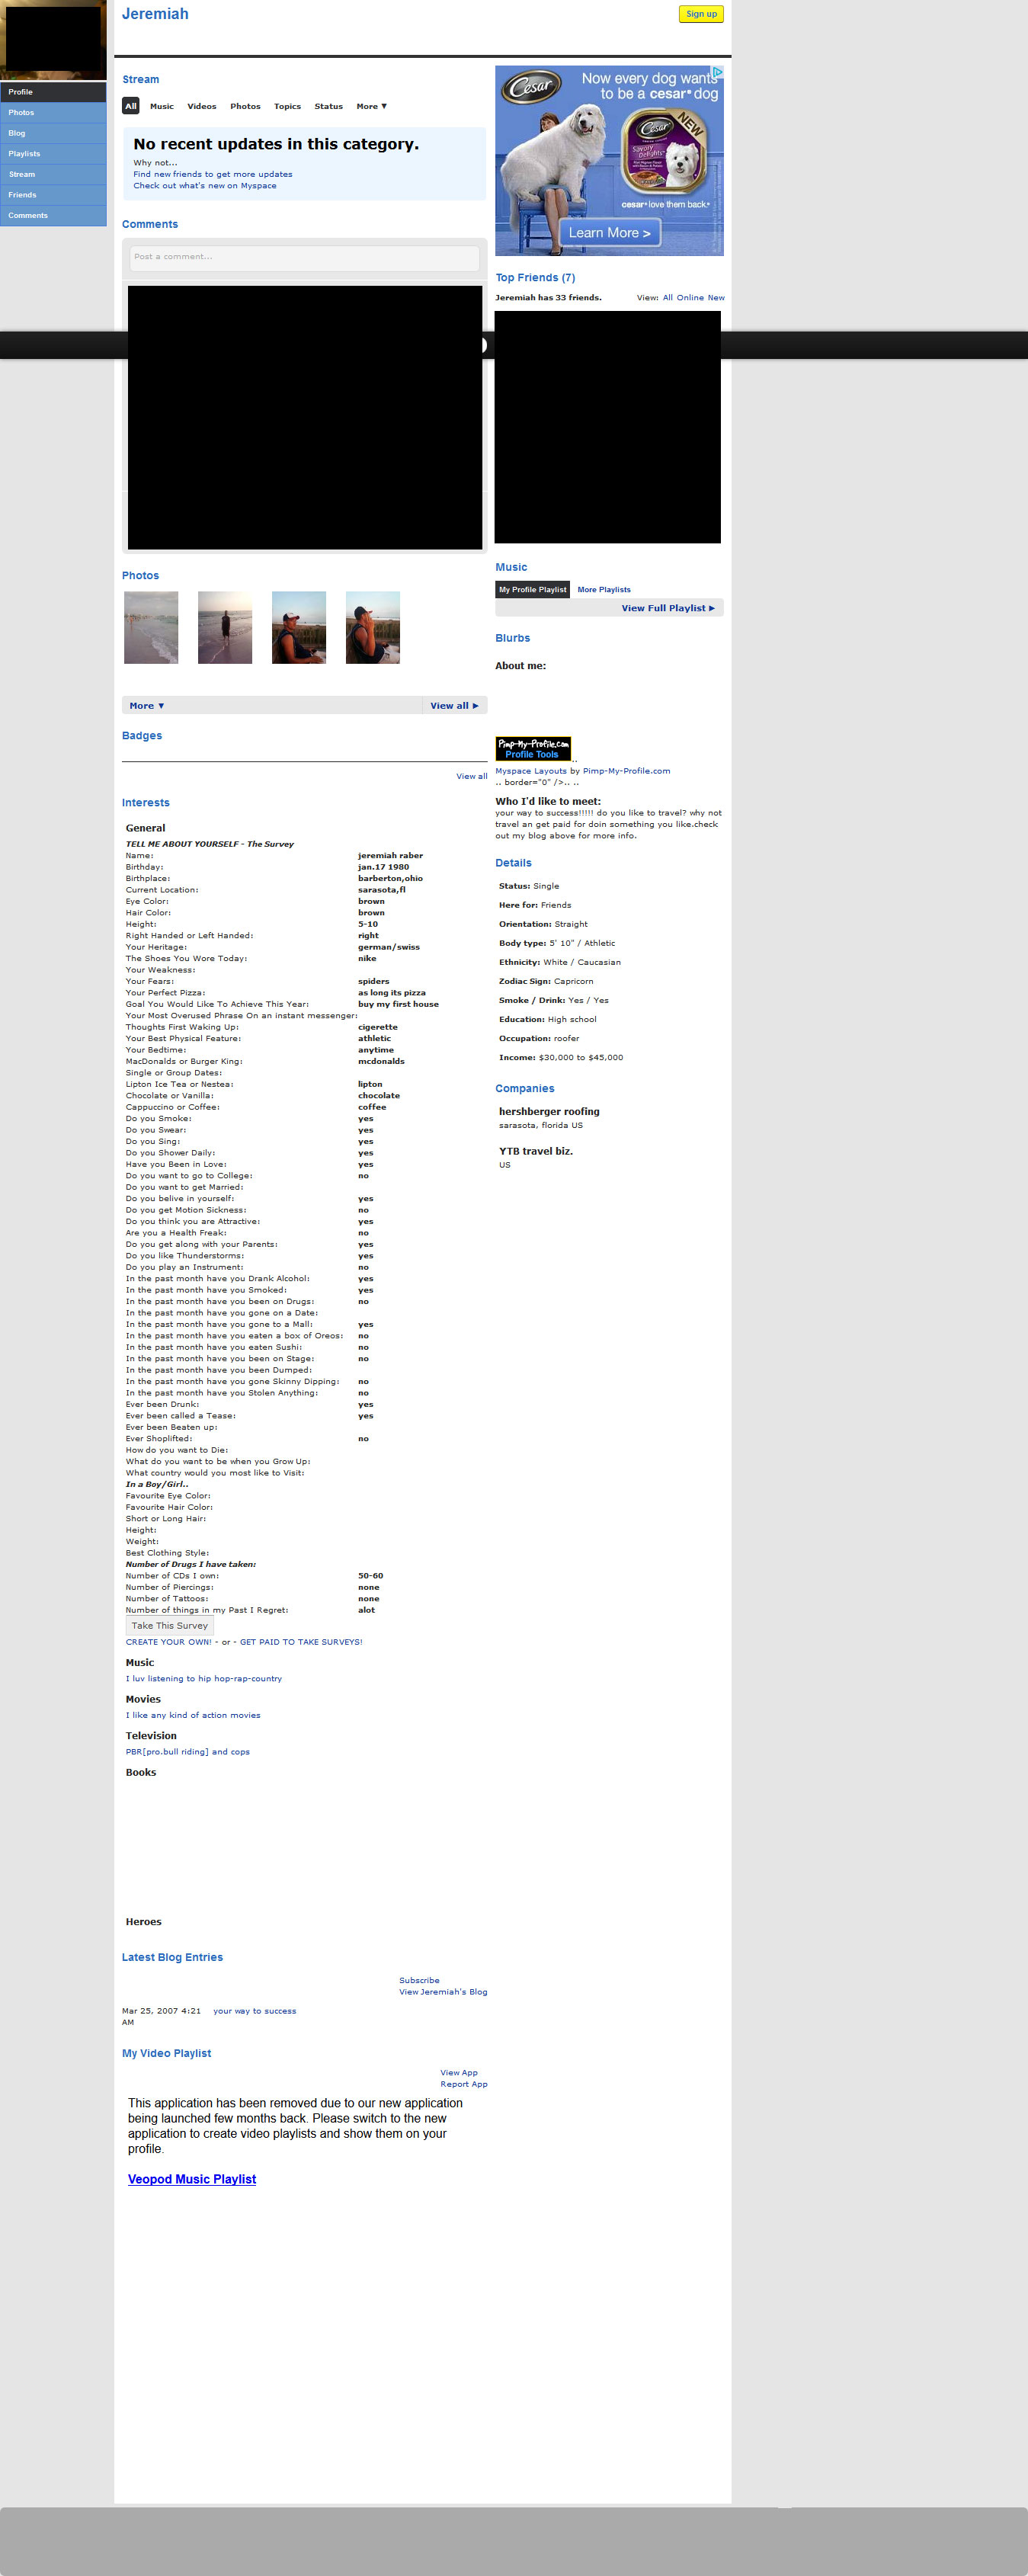The image size is (1028, 2576).
Task: Open the first beach photo thumbnail
Action: pyautogui.click(x=151, y=627)
